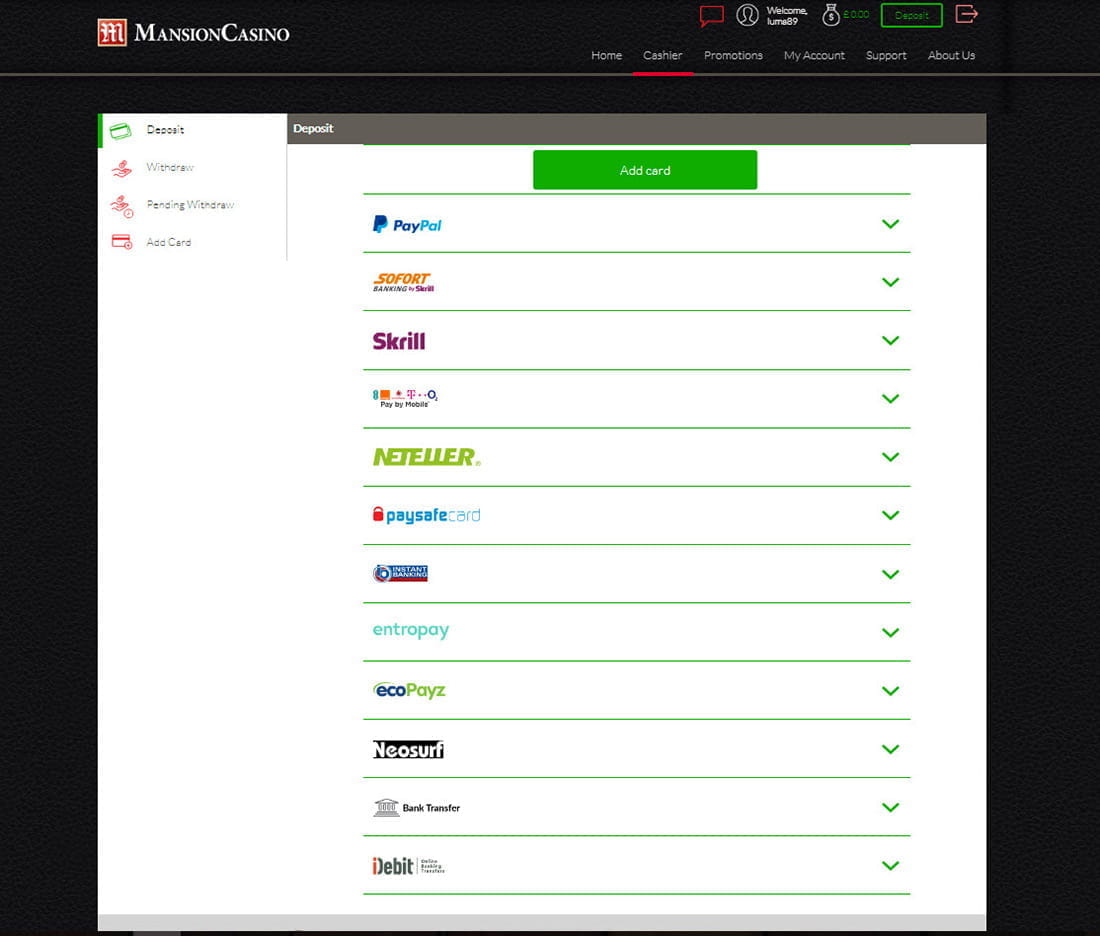Screen dimensions: 1100x936
Task: Select Withdraw text in the sidebar
Action: [x=170, y=167]
